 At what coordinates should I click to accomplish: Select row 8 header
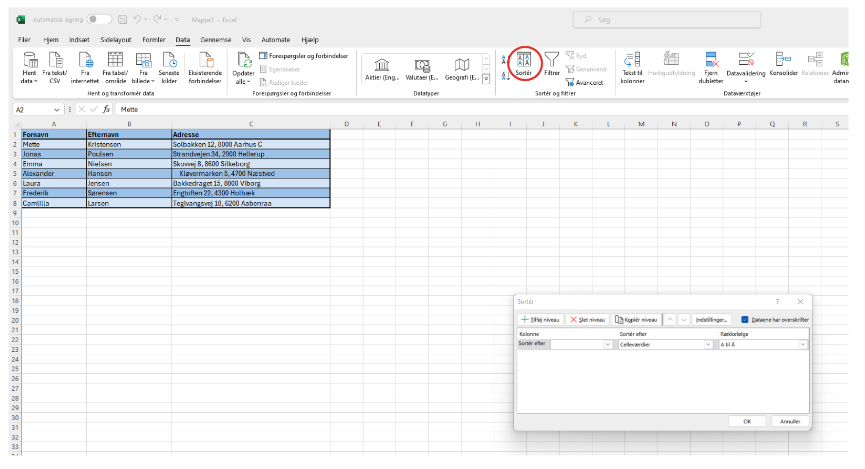point(15,203)
